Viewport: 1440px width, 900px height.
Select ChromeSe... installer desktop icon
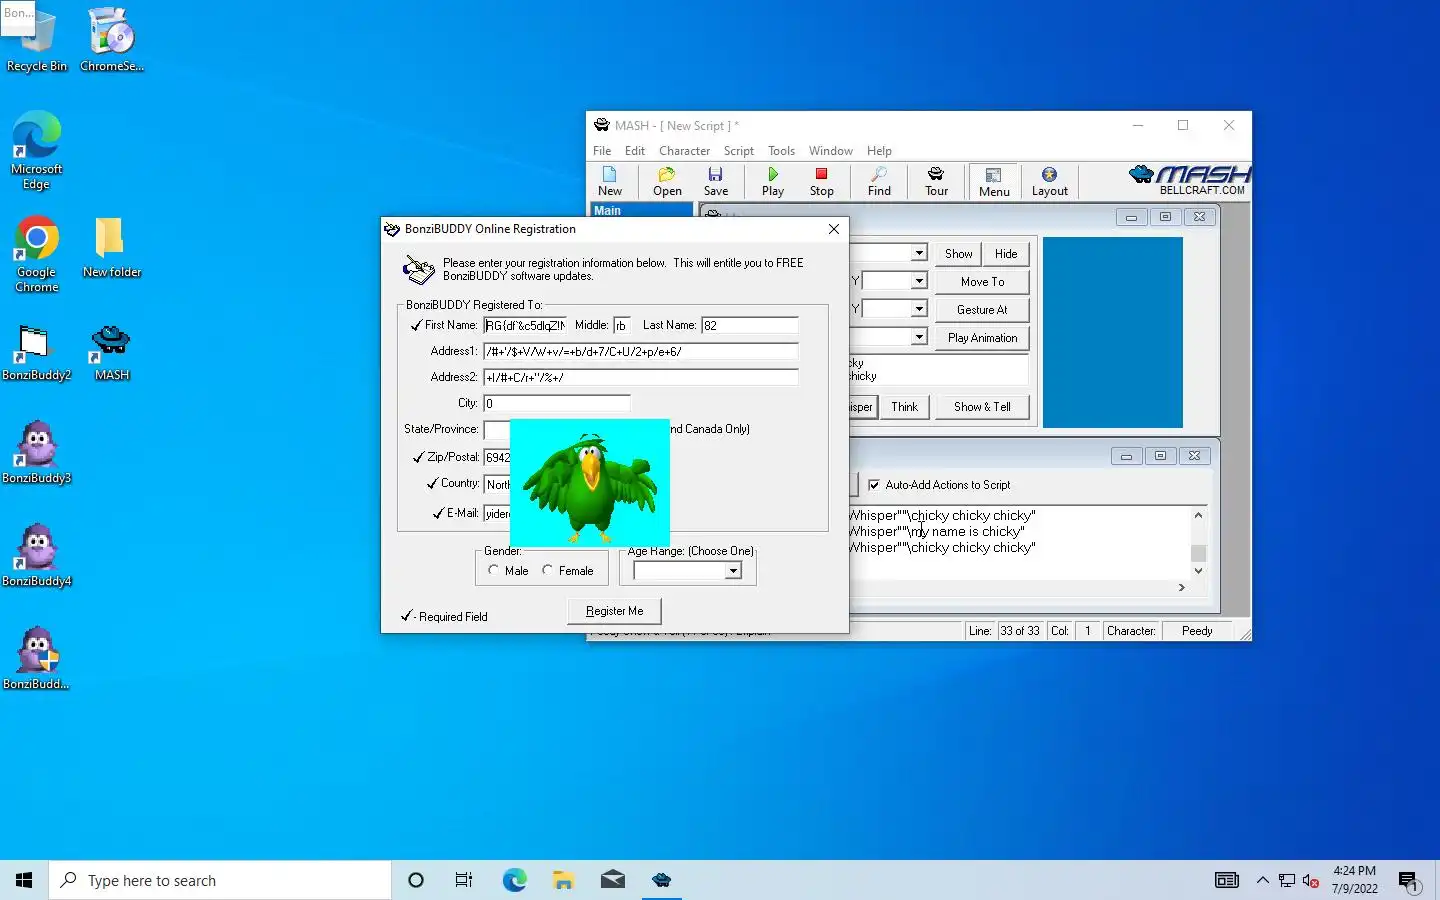pyautogui.click(x=112, y=40)
